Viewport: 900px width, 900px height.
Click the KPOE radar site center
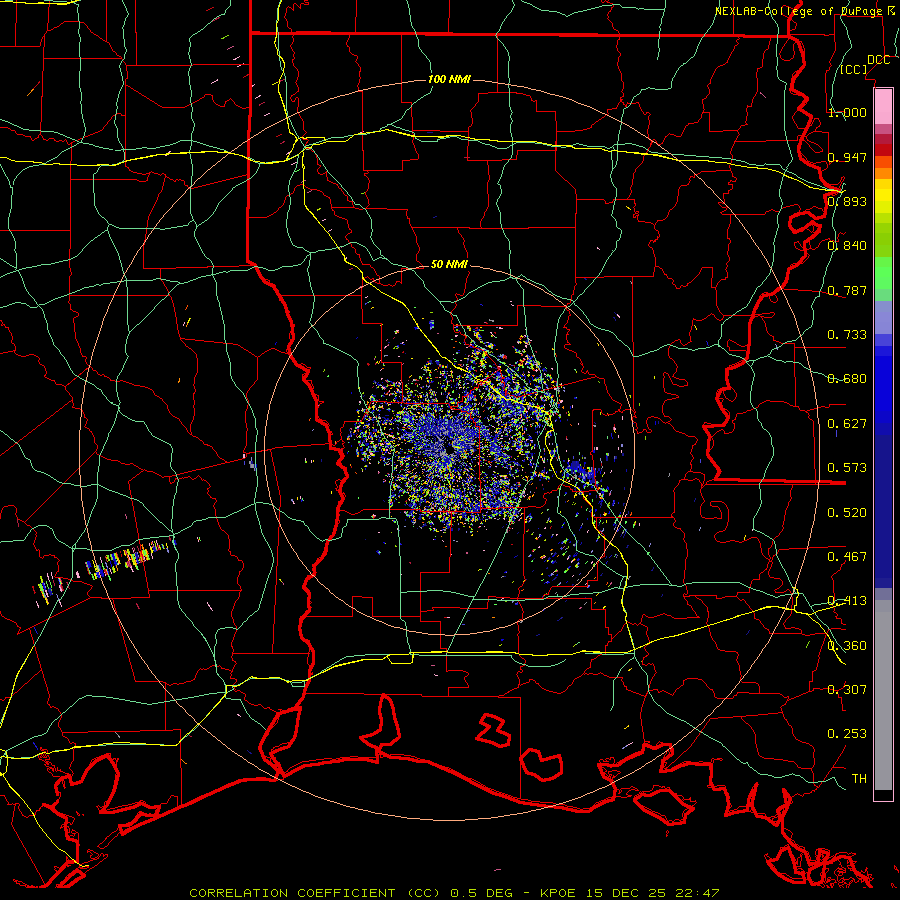(449, 449)
